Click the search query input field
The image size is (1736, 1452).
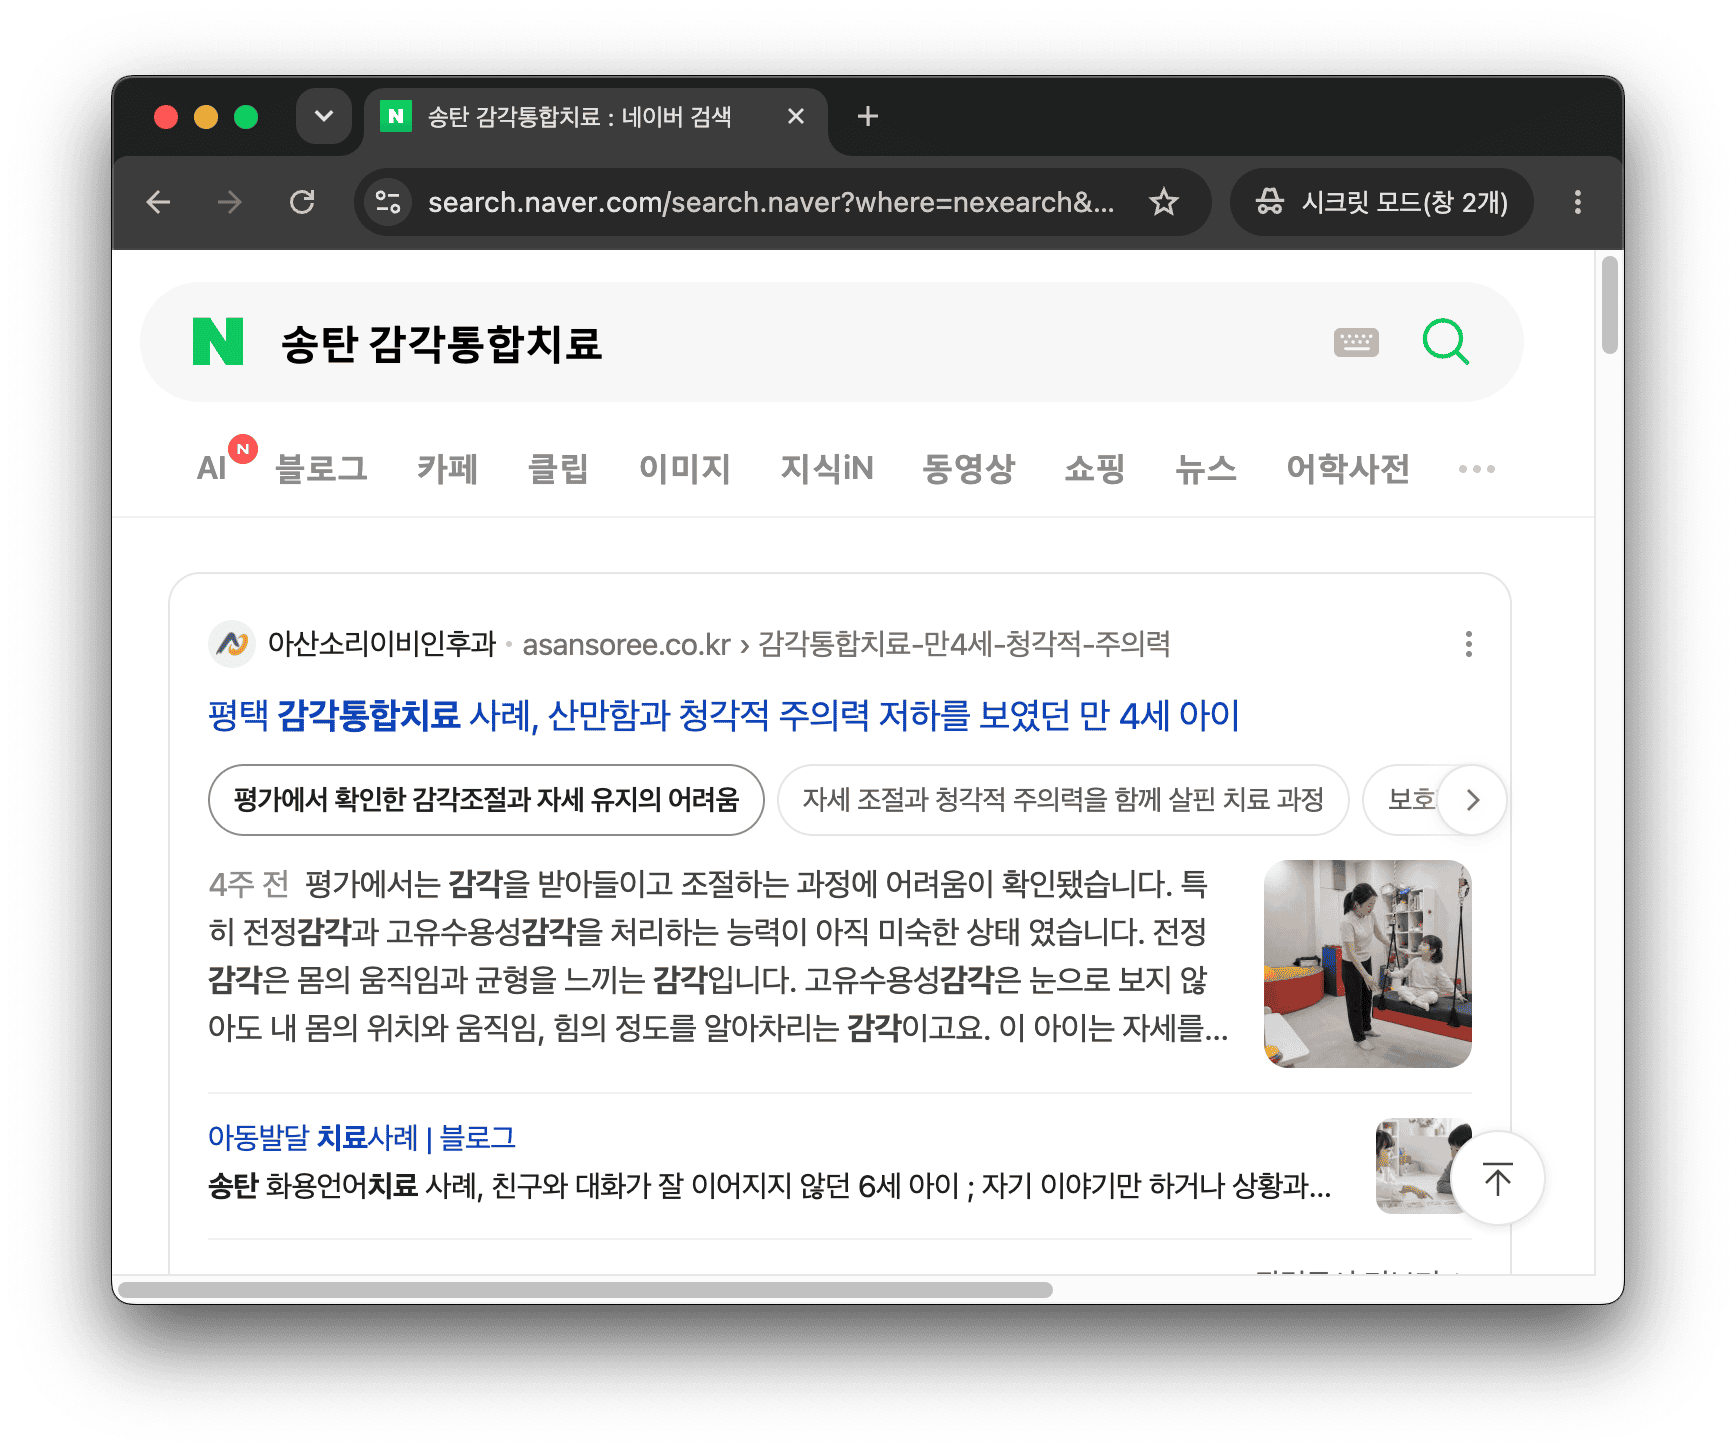[790, 342]
